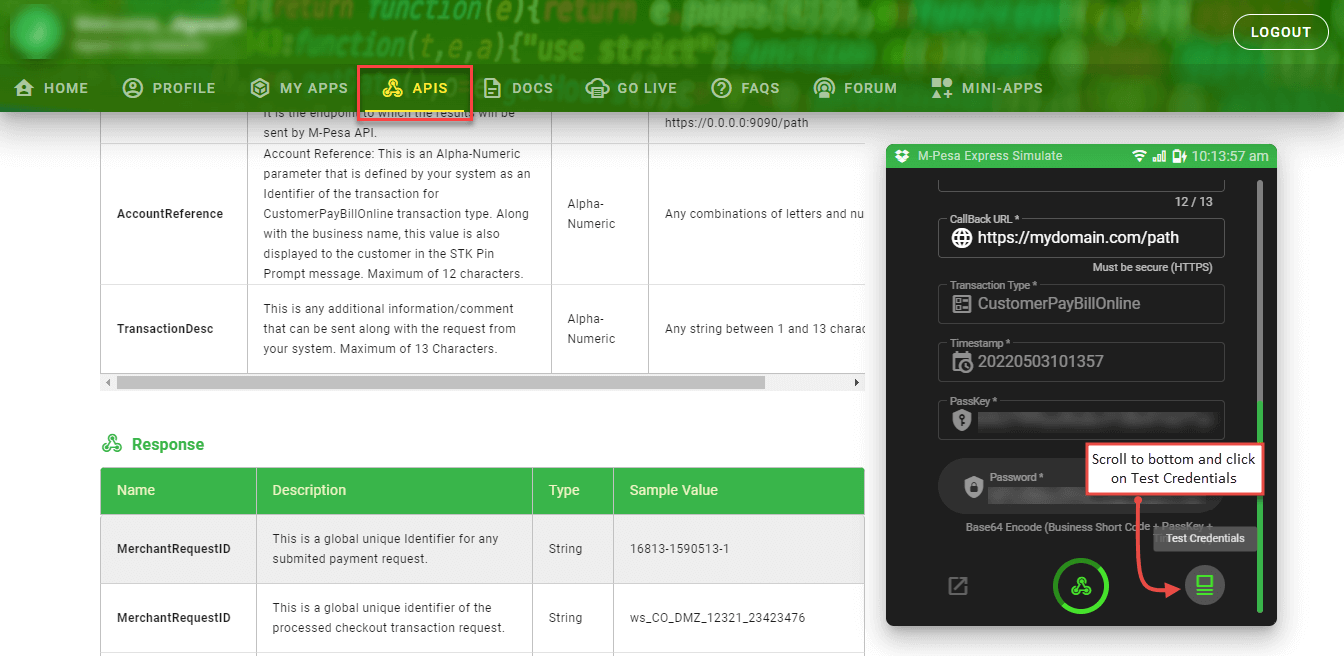This screenshot has width=1344, height=656.
Task: Click the TransactionDesc parameter name
Action: 165,329
